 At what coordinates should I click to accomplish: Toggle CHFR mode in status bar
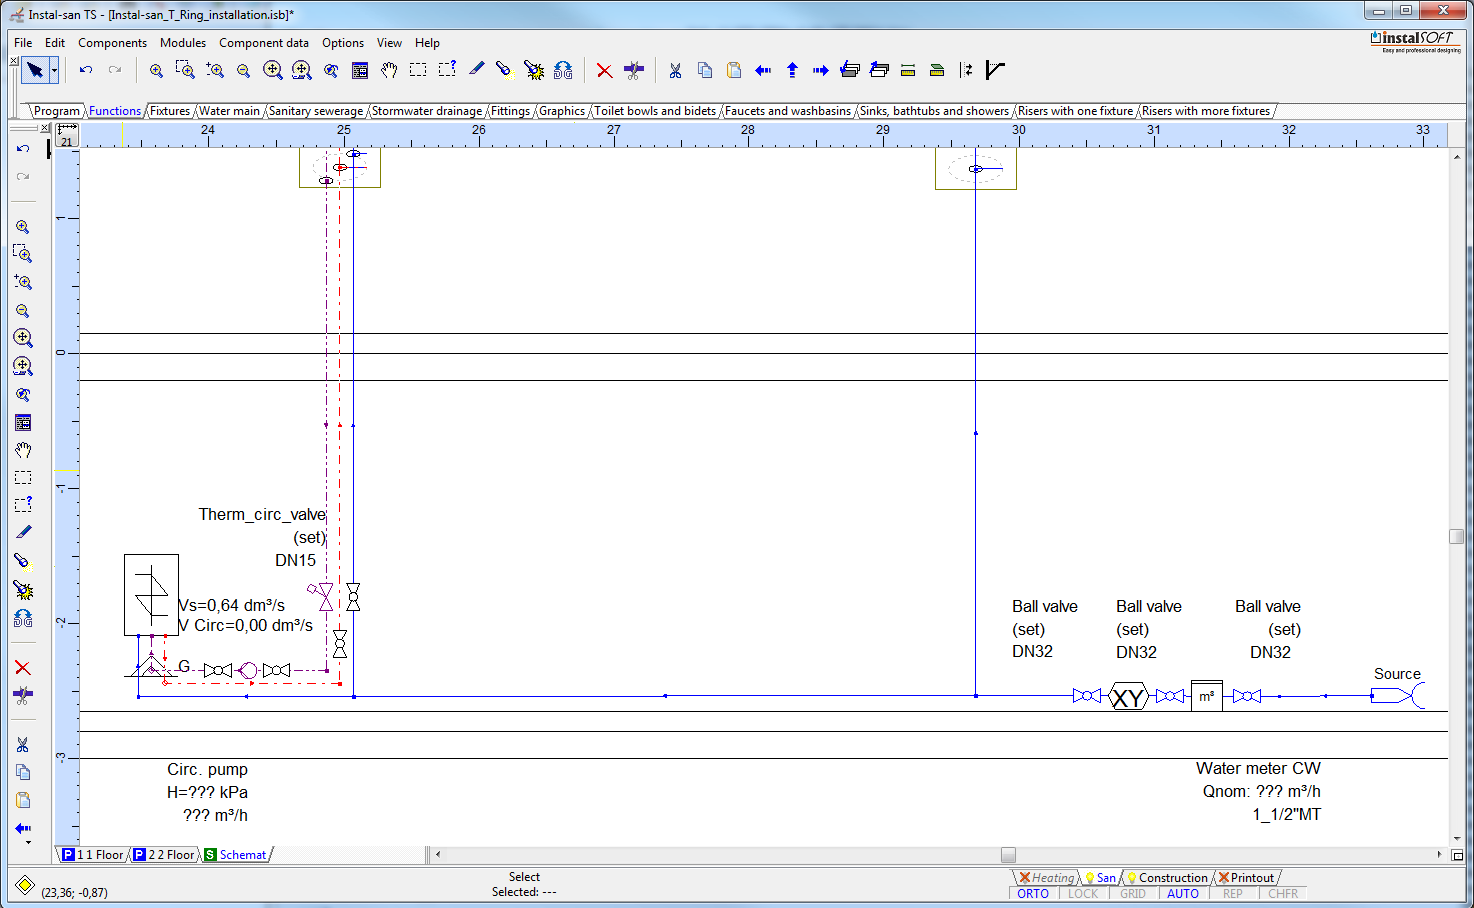1283,894
